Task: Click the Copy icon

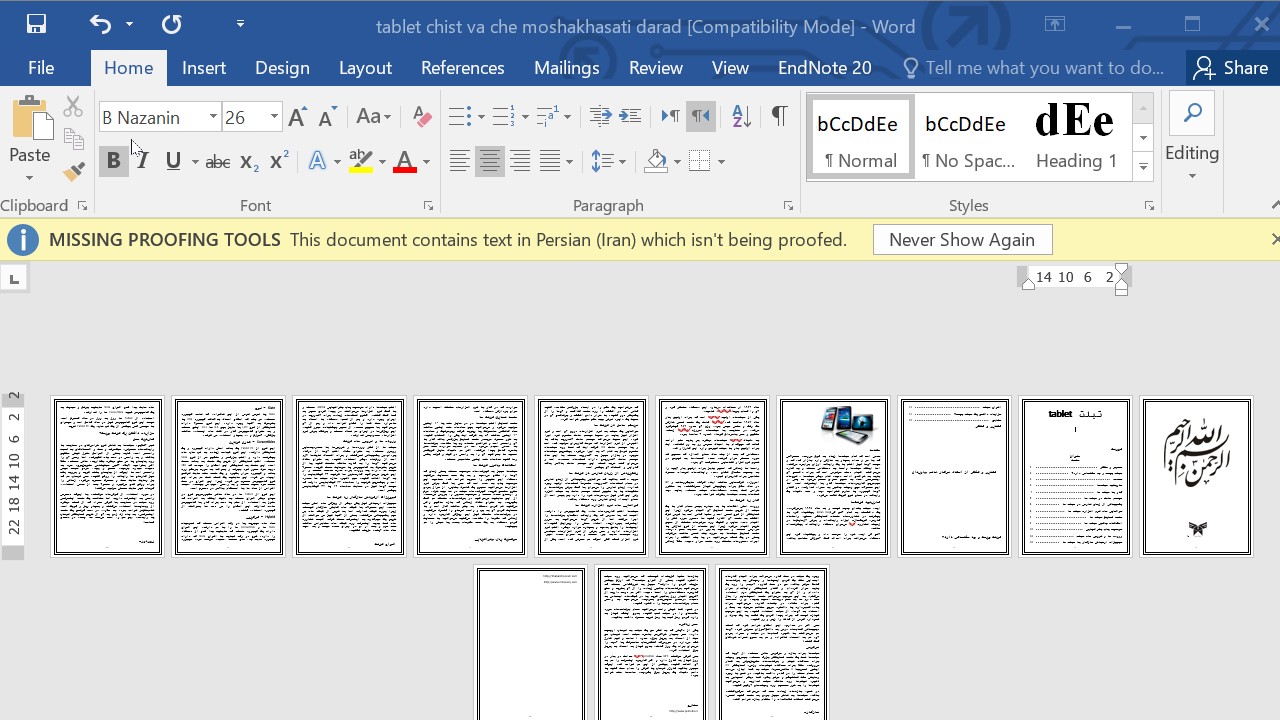Action: 73,139
